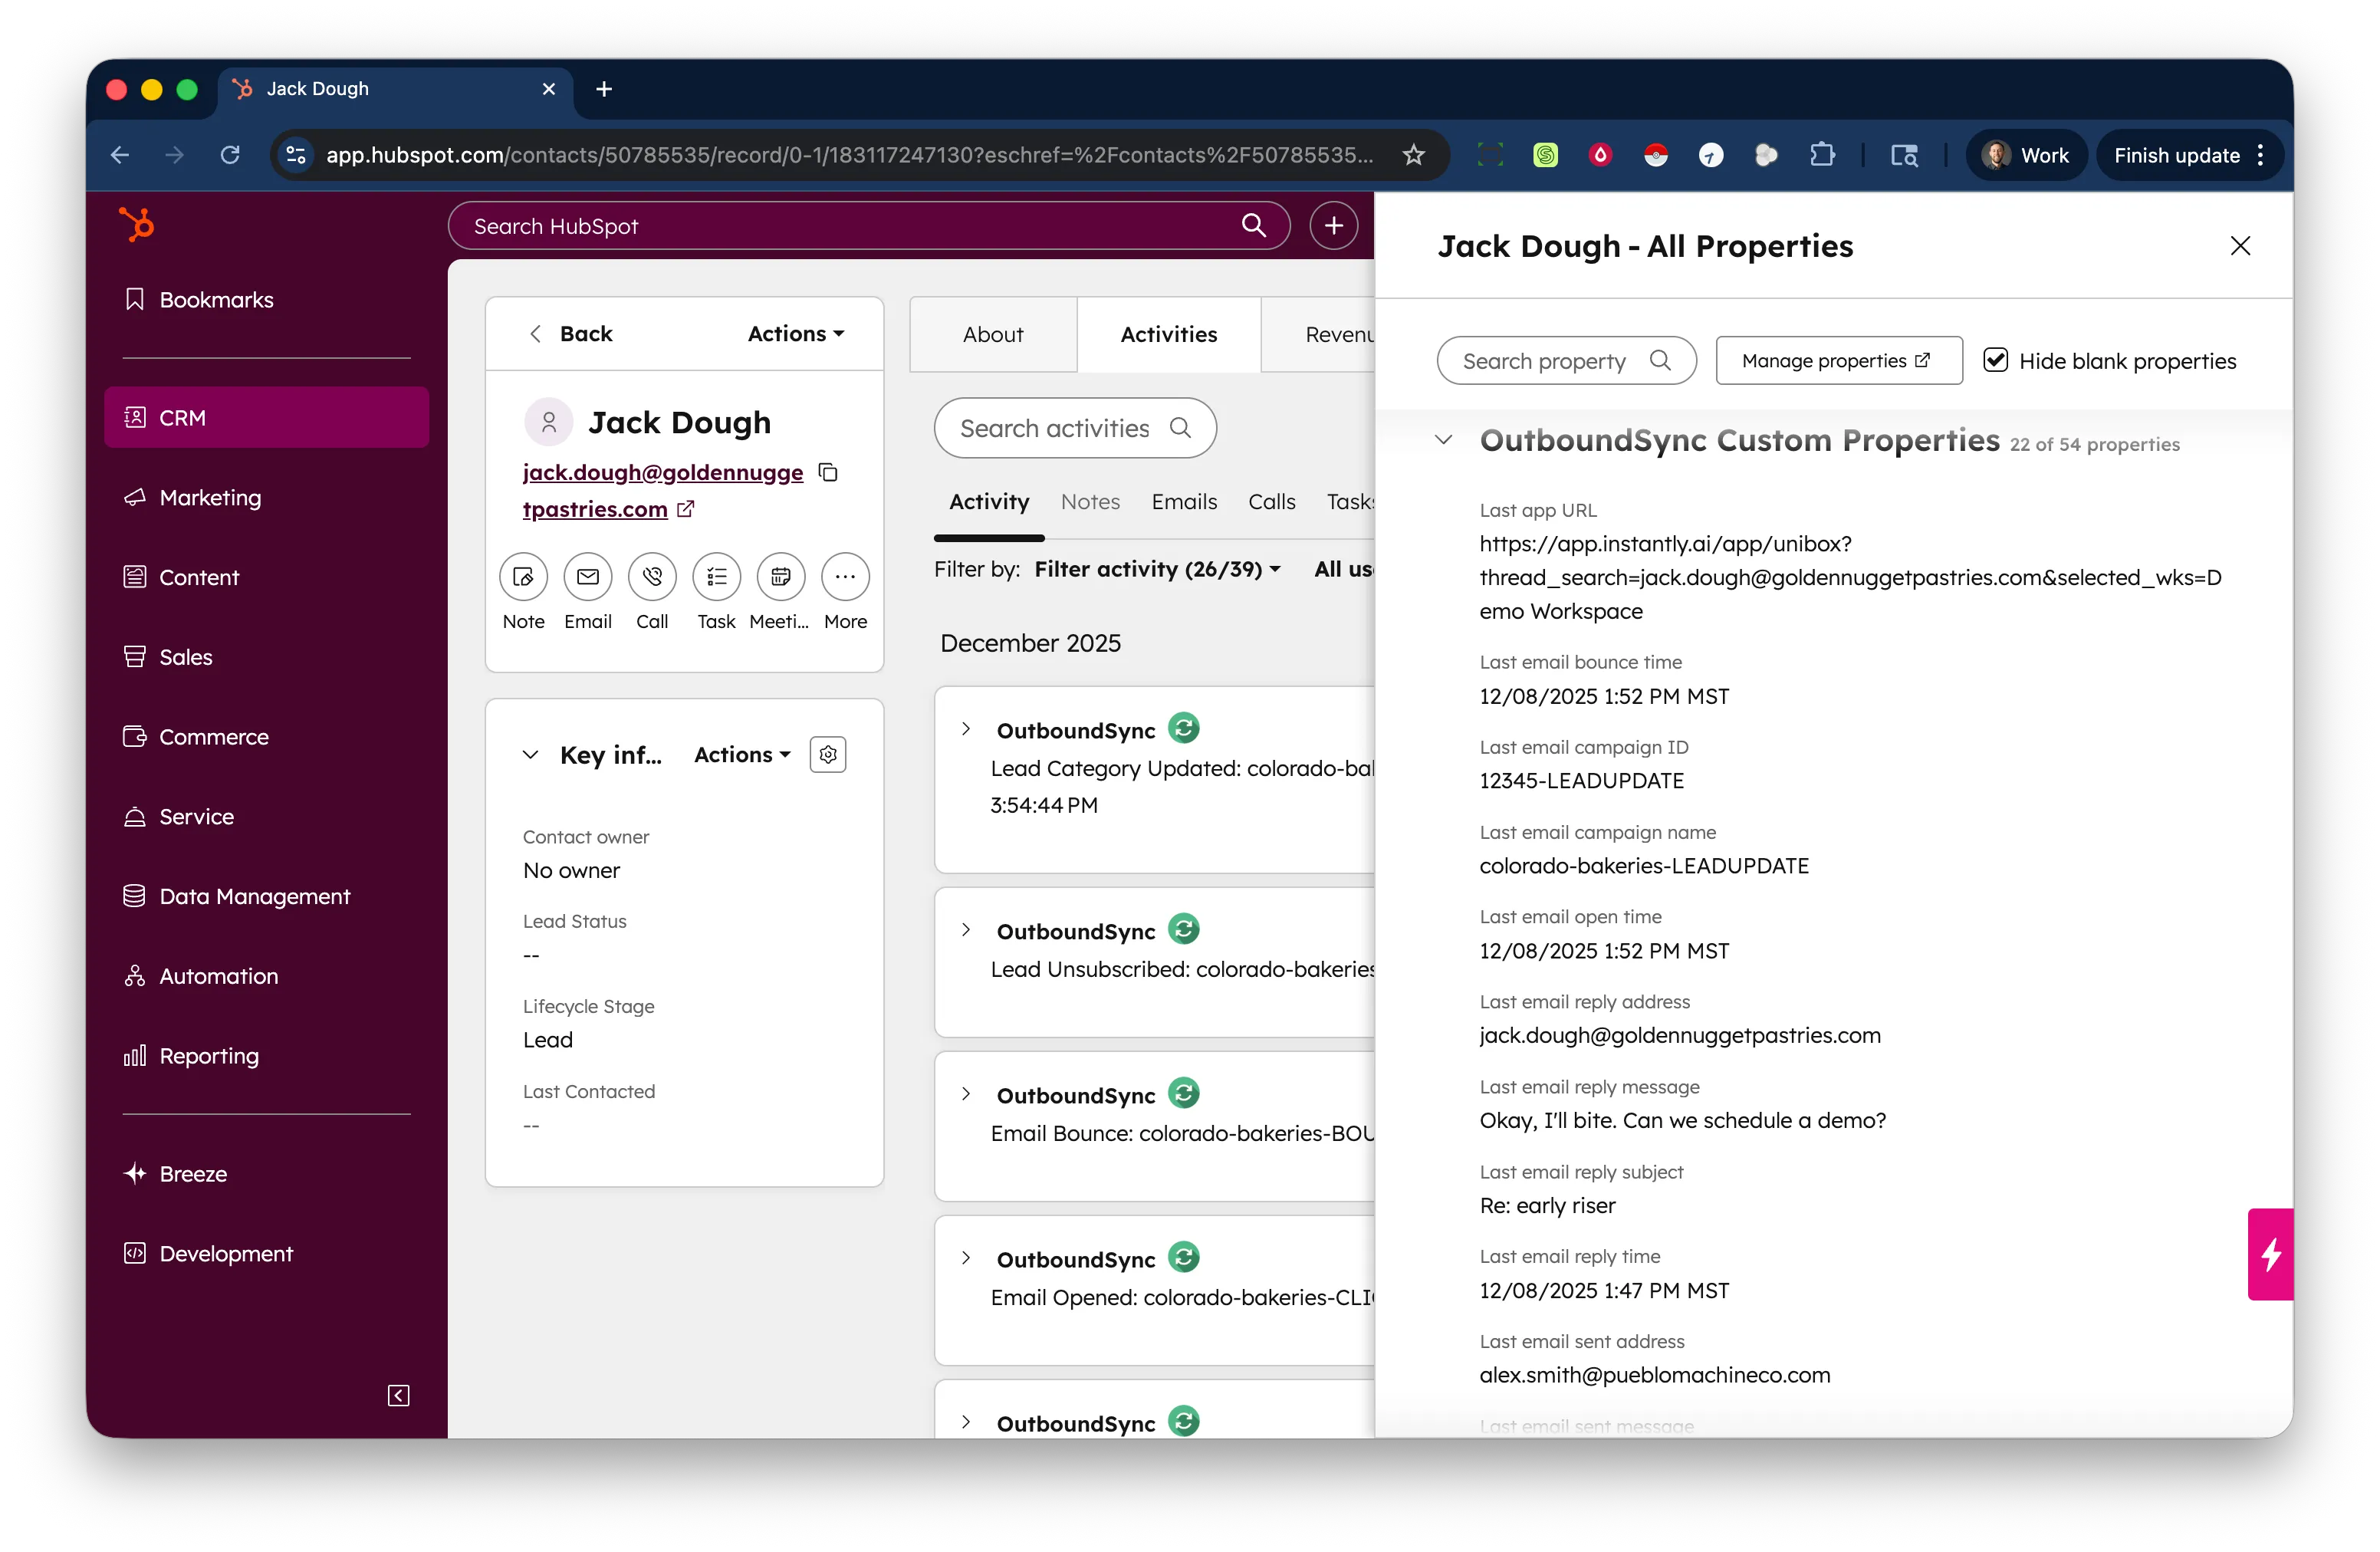Image resolution: width=2380 pixels, height=1552 pixels.
Task: Open the More quick actions icon
Action: [845, 577]
